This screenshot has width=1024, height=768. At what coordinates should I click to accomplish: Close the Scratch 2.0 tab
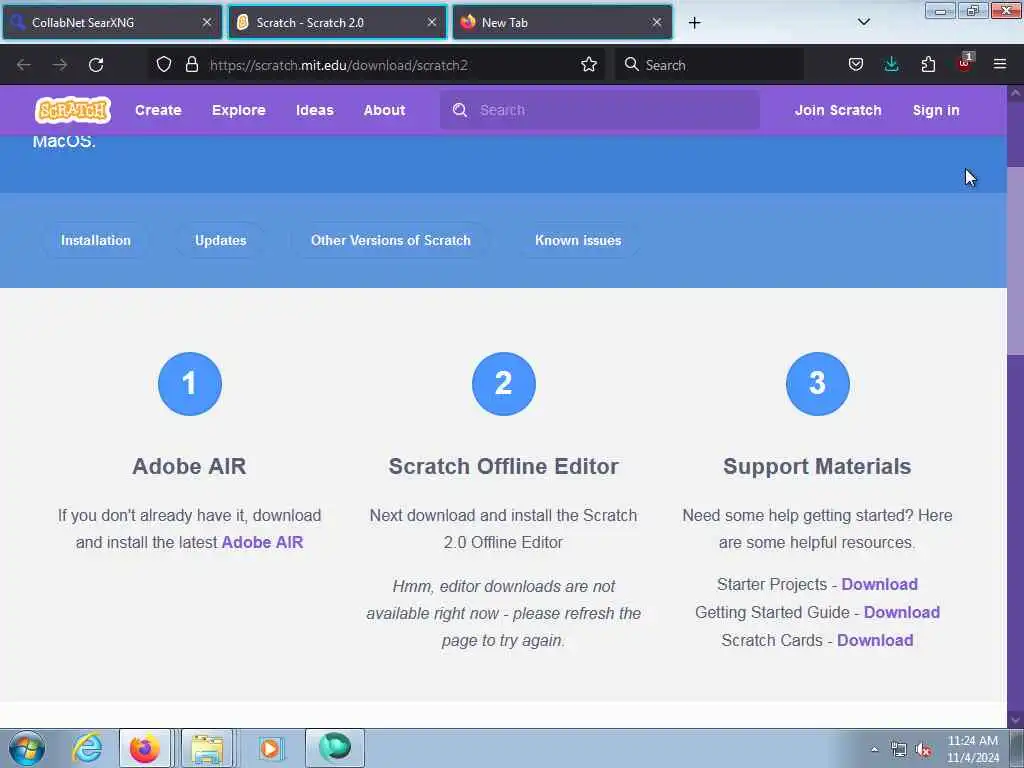[432, 22]
